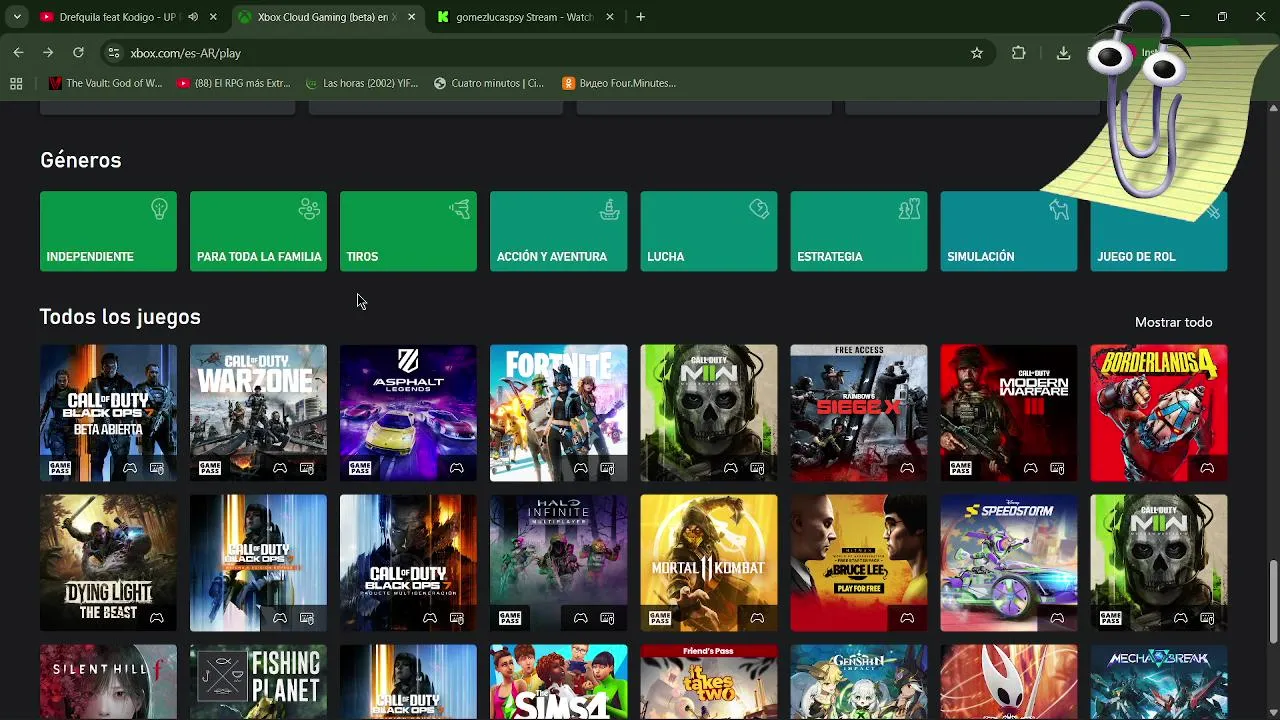Image resolution: width=1280 pixels, height=720 pixels.
Task: Open the Fishing Planet game card
Action: (x=258, y=682)
